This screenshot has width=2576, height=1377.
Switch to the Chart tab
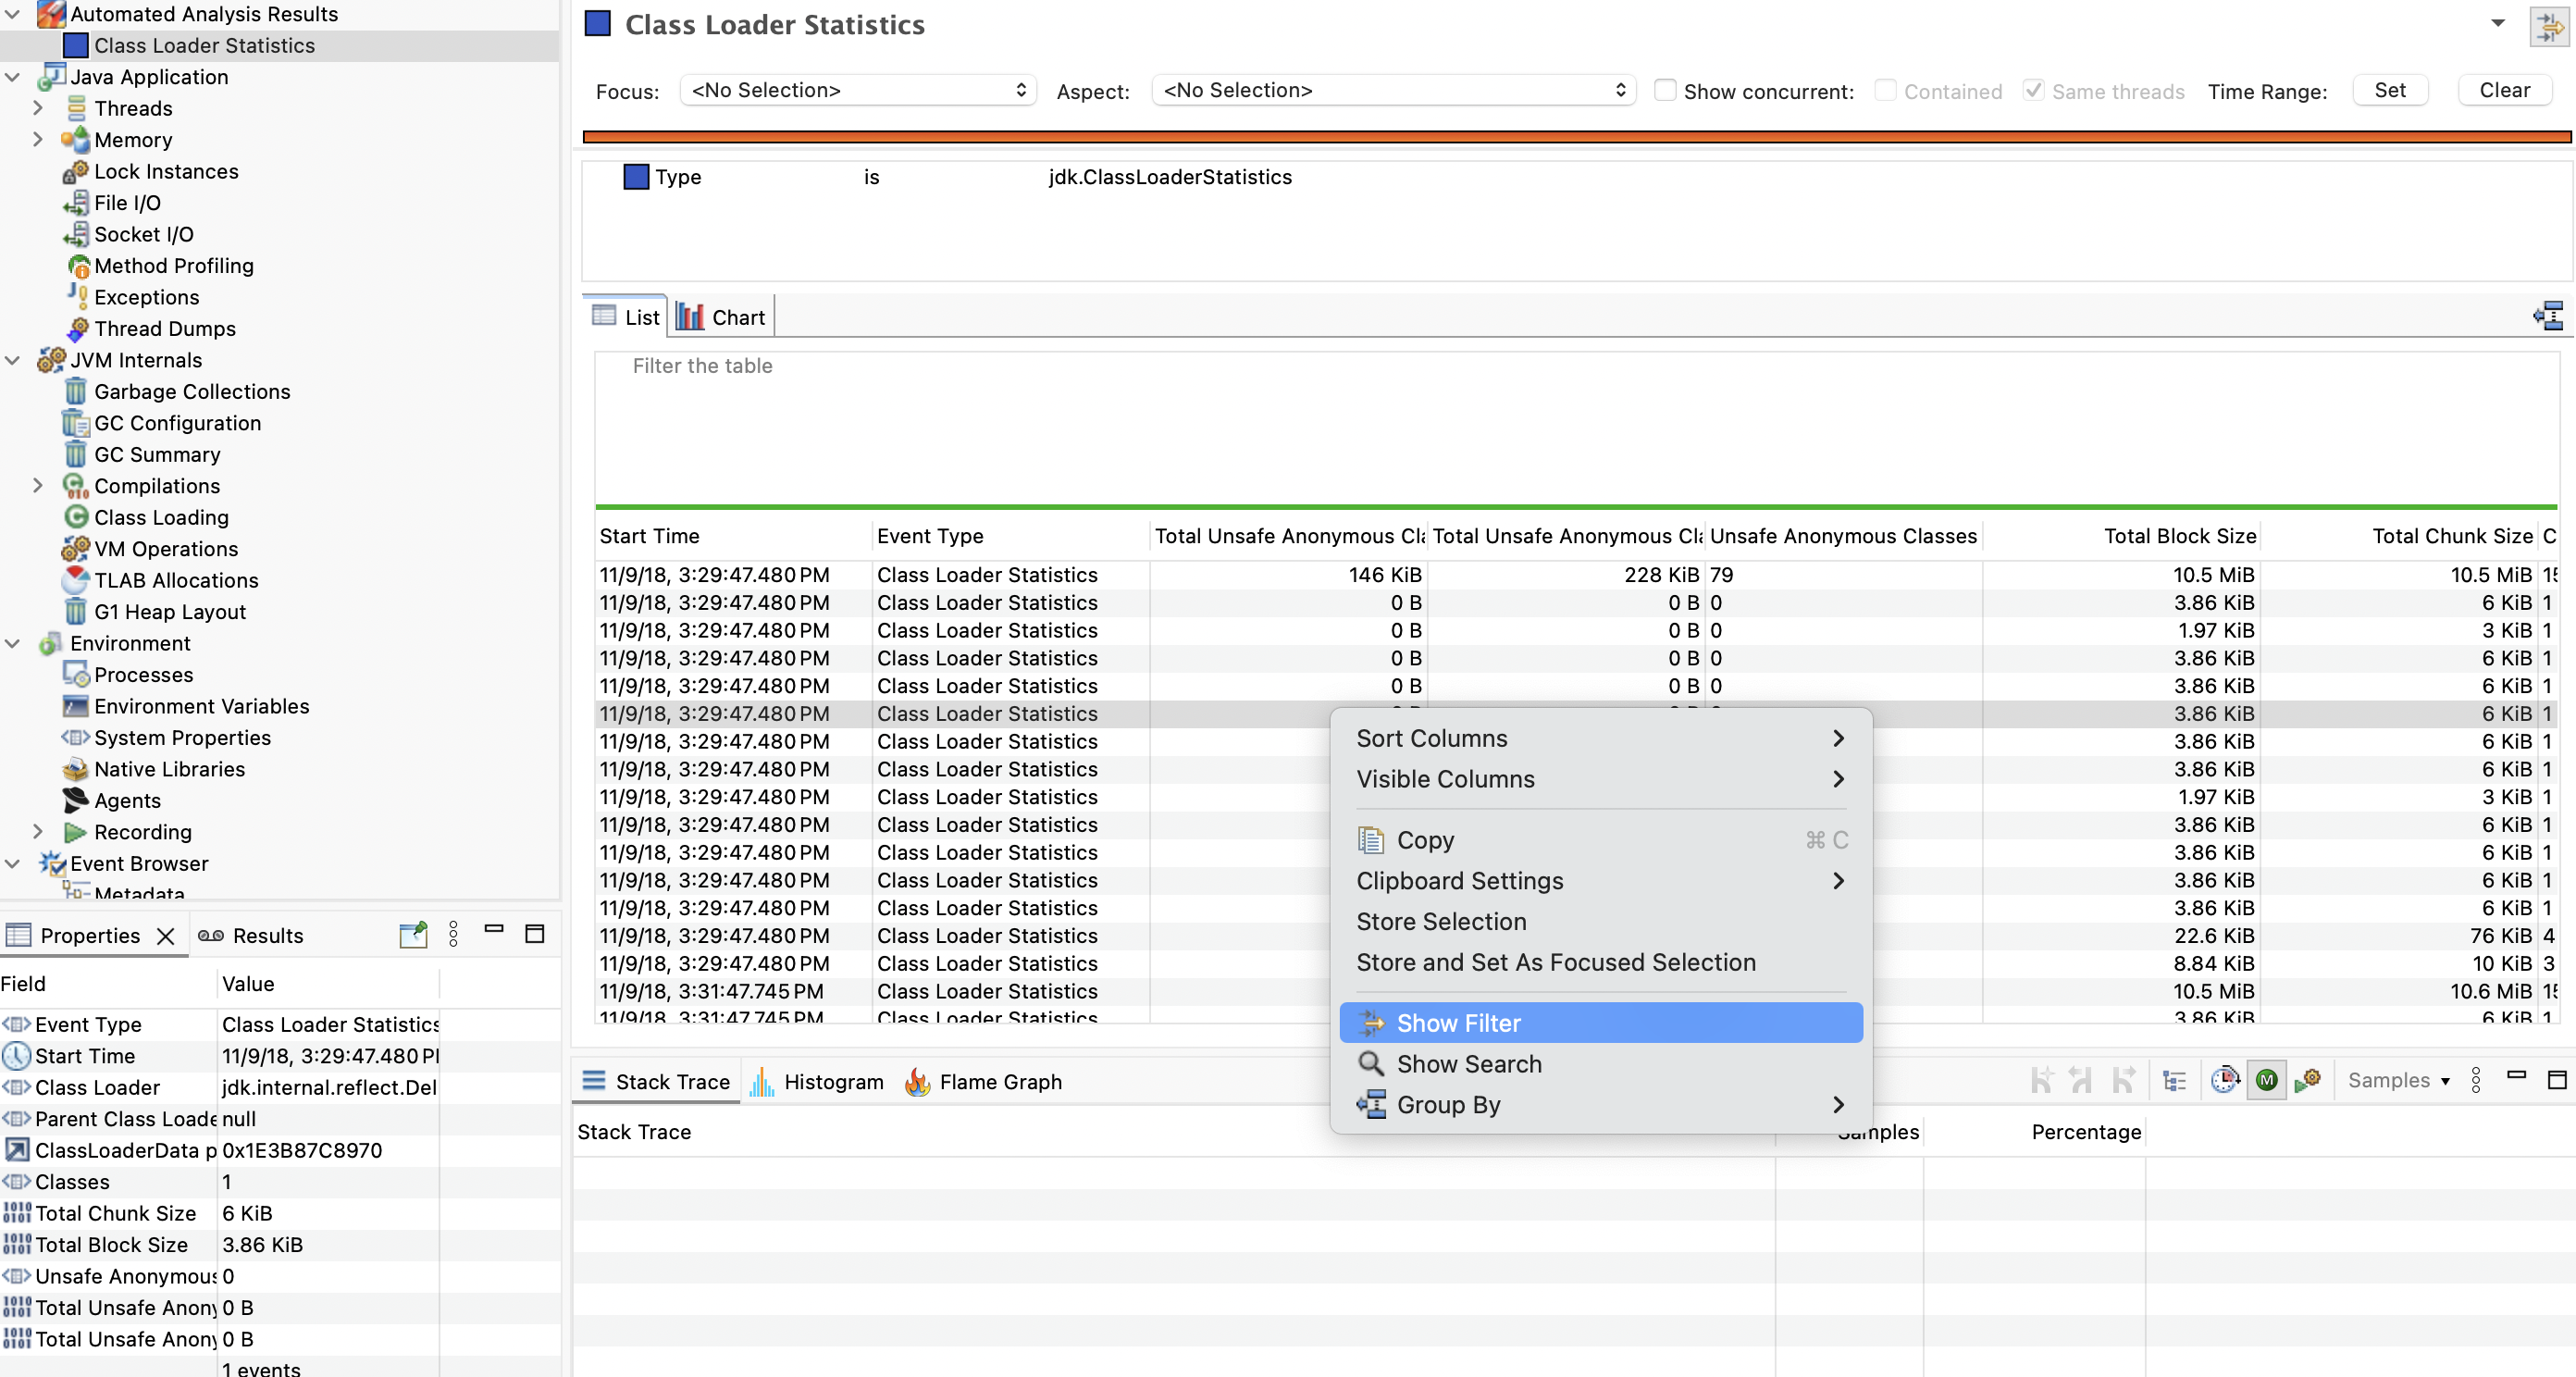pyautogui.click(x=721, y=317)
